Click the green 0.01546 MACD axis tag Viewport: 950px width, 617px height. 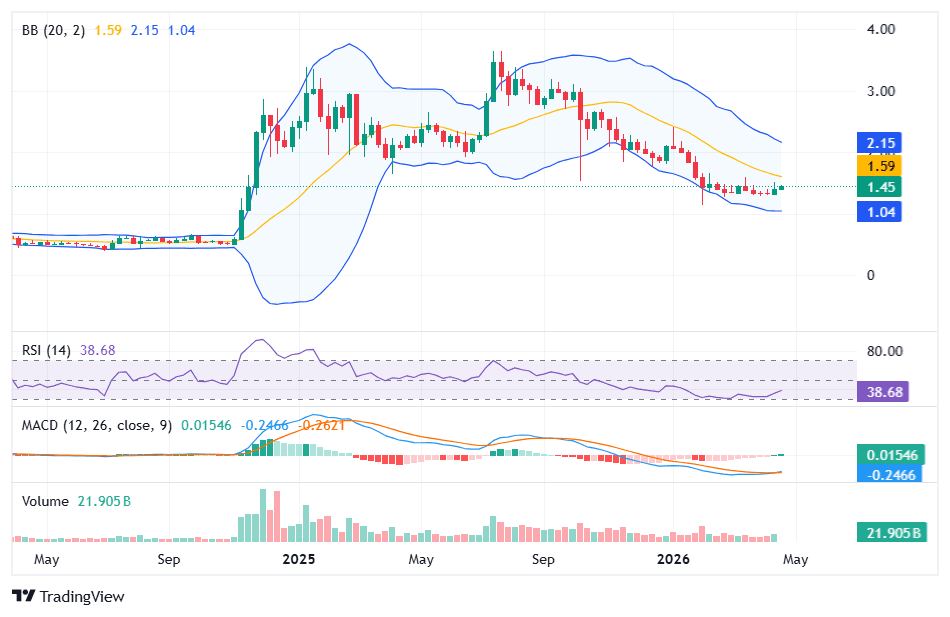[x=887, y=454]
